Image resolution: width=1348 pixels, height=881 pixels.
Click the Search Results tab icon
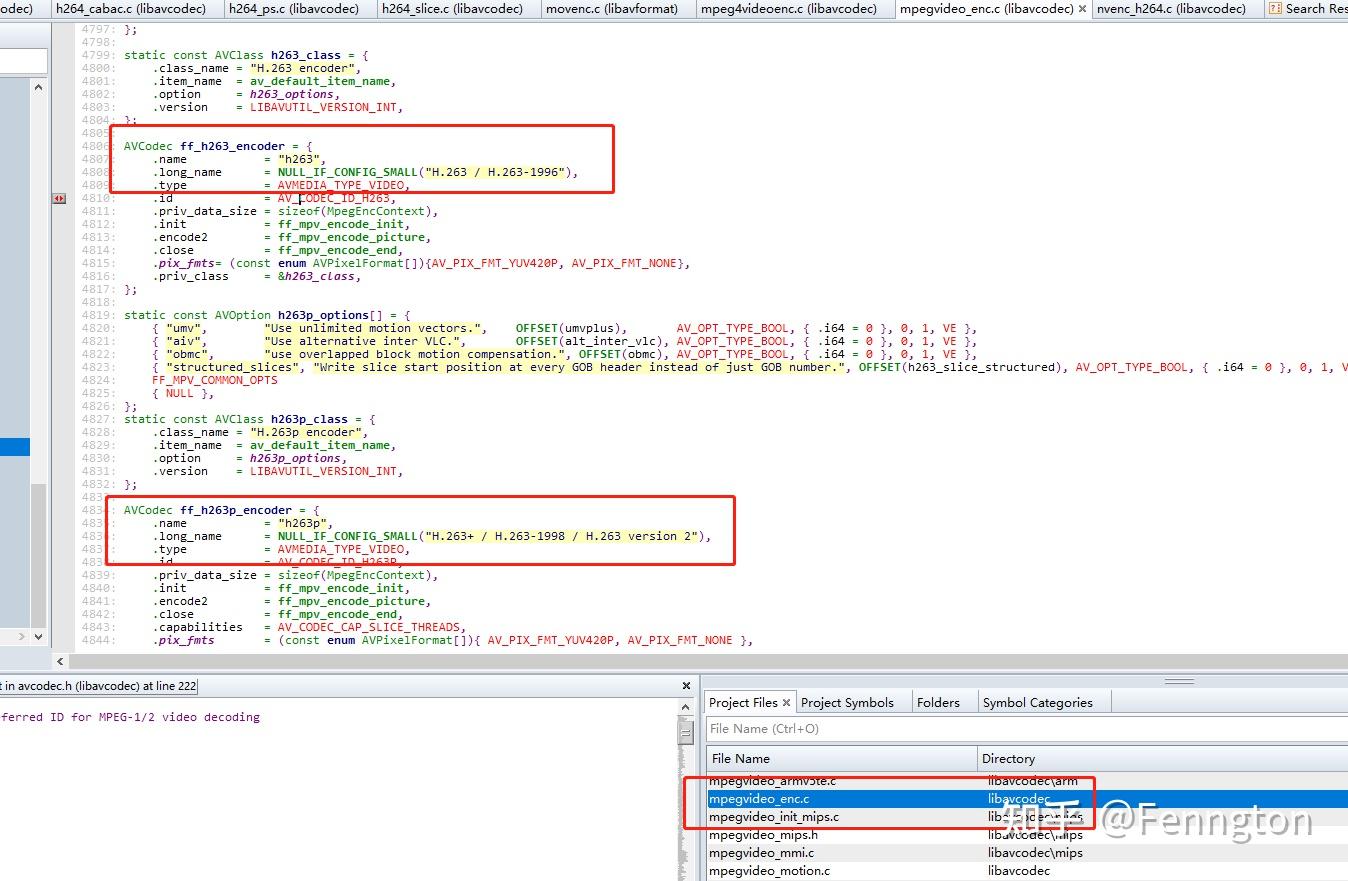[x=1275, y=9]
